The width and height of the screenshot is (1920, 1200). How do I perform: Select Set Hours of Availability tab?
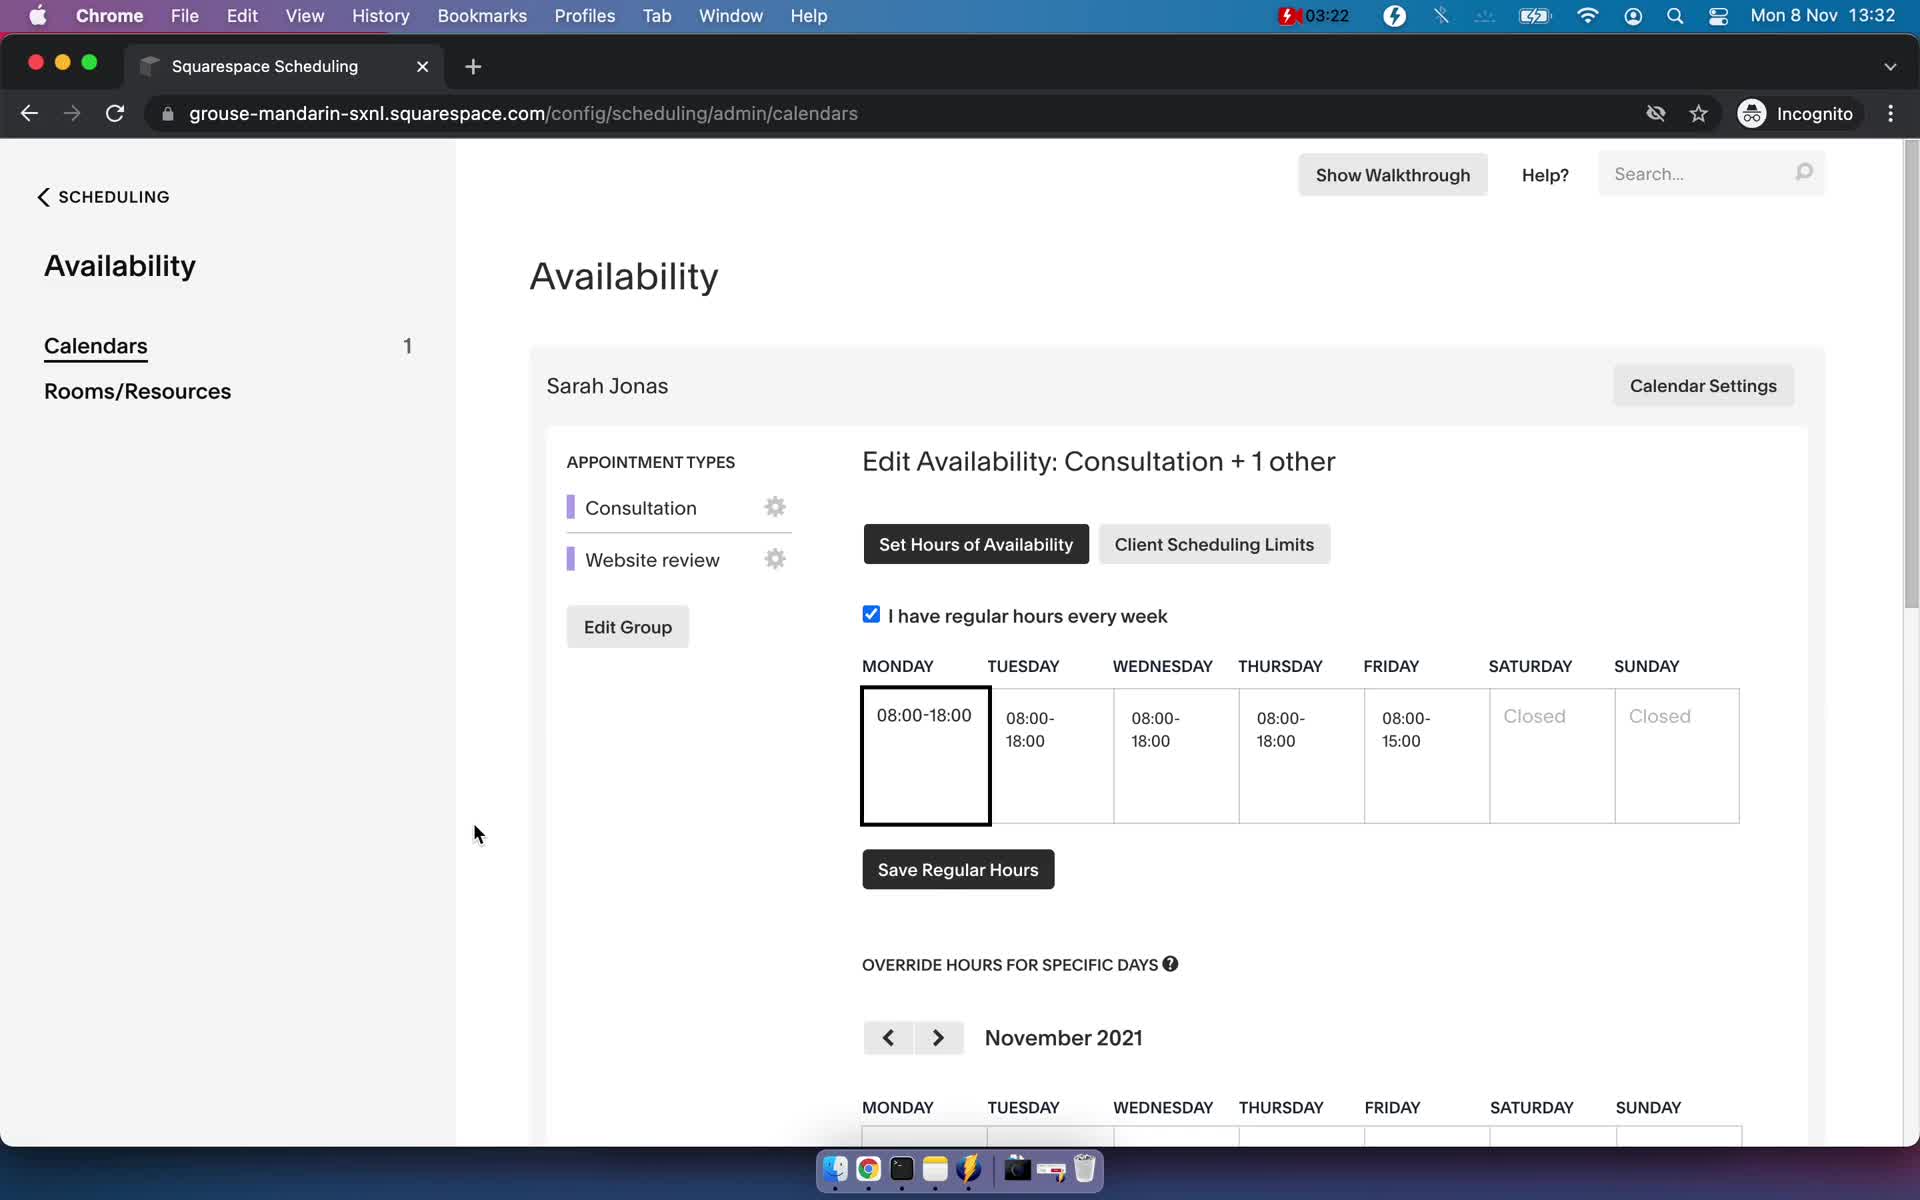[x=976, y=544]
